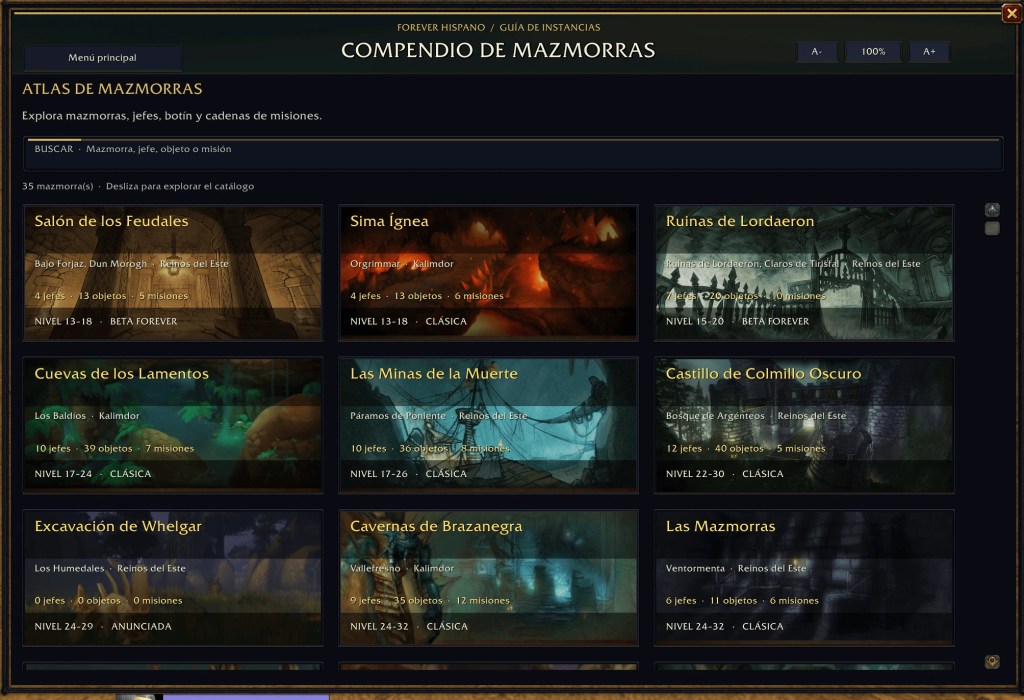
Task: Reset zoom with 100% button
Action: [x=873, y=52]
